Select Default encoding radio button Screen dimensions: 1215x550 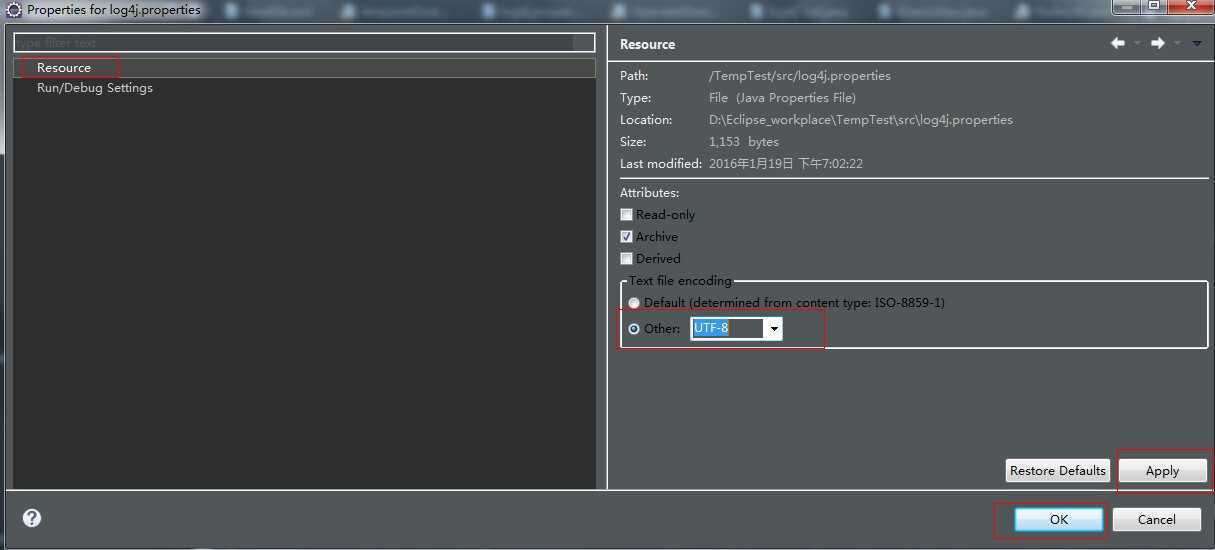pyautogui.click(x=634, y=303)
